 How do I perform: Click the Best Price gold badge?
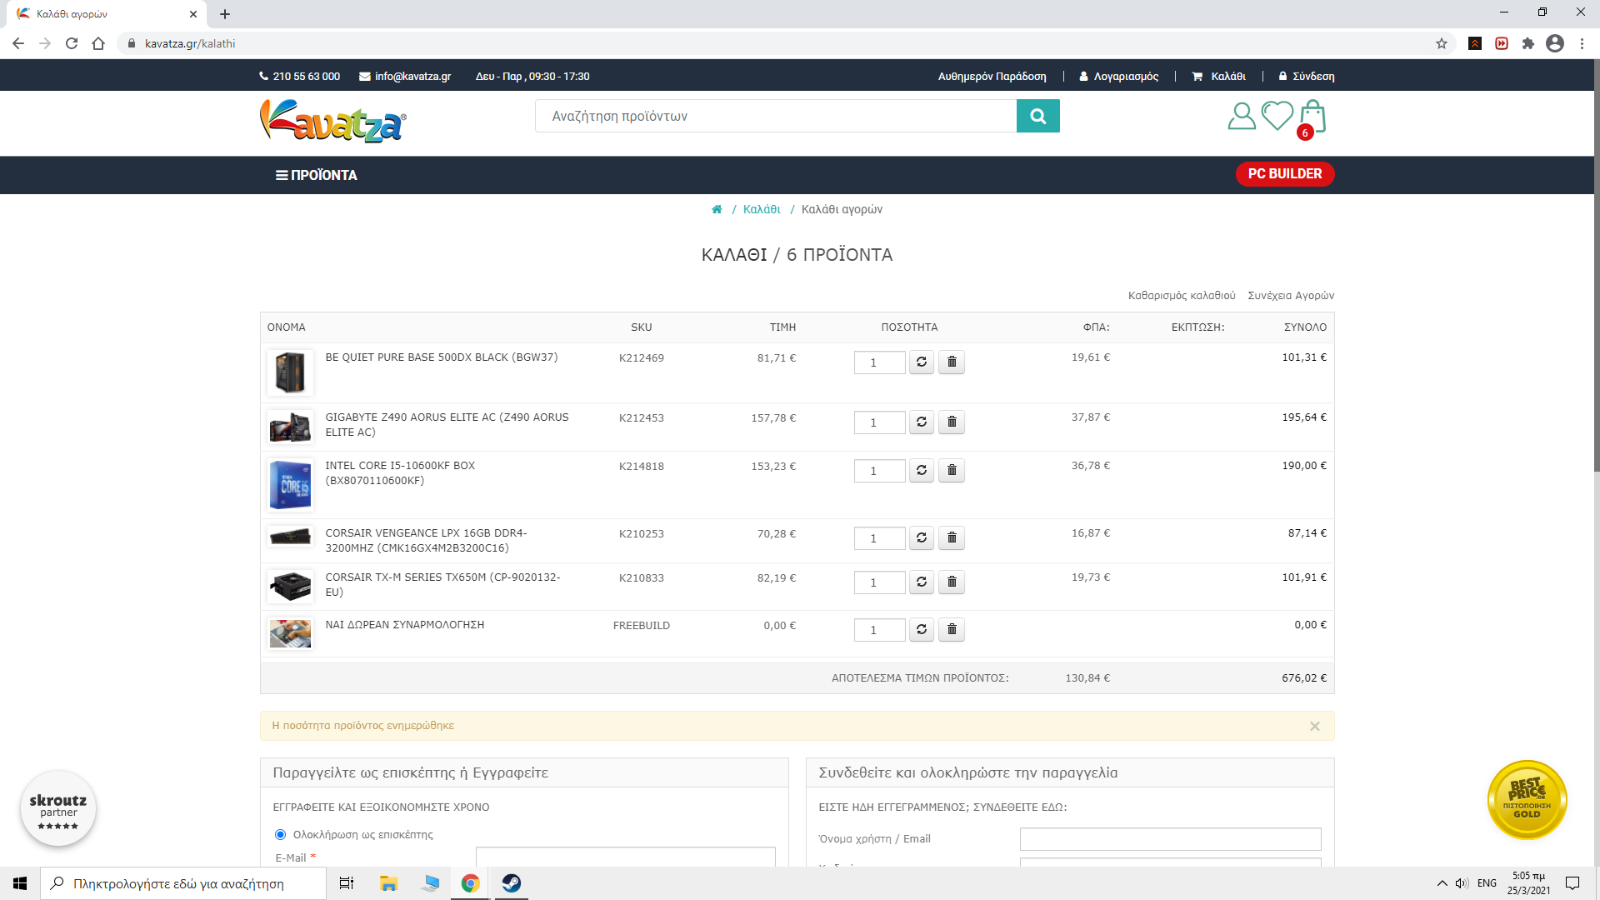1527,800
